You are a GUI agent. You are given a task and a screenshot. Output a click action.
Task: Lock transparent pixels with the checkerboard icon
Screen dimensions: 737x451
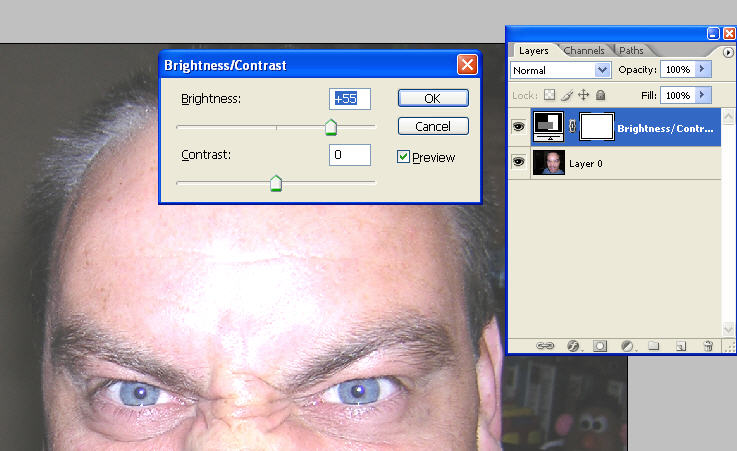coord(549,95)
